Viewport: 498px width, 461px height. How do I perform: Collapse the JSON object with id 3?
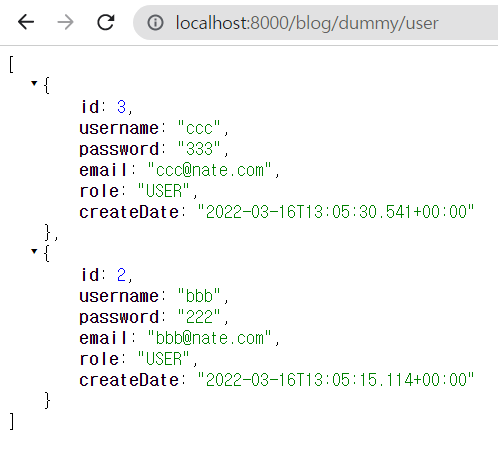pos(34,83)
